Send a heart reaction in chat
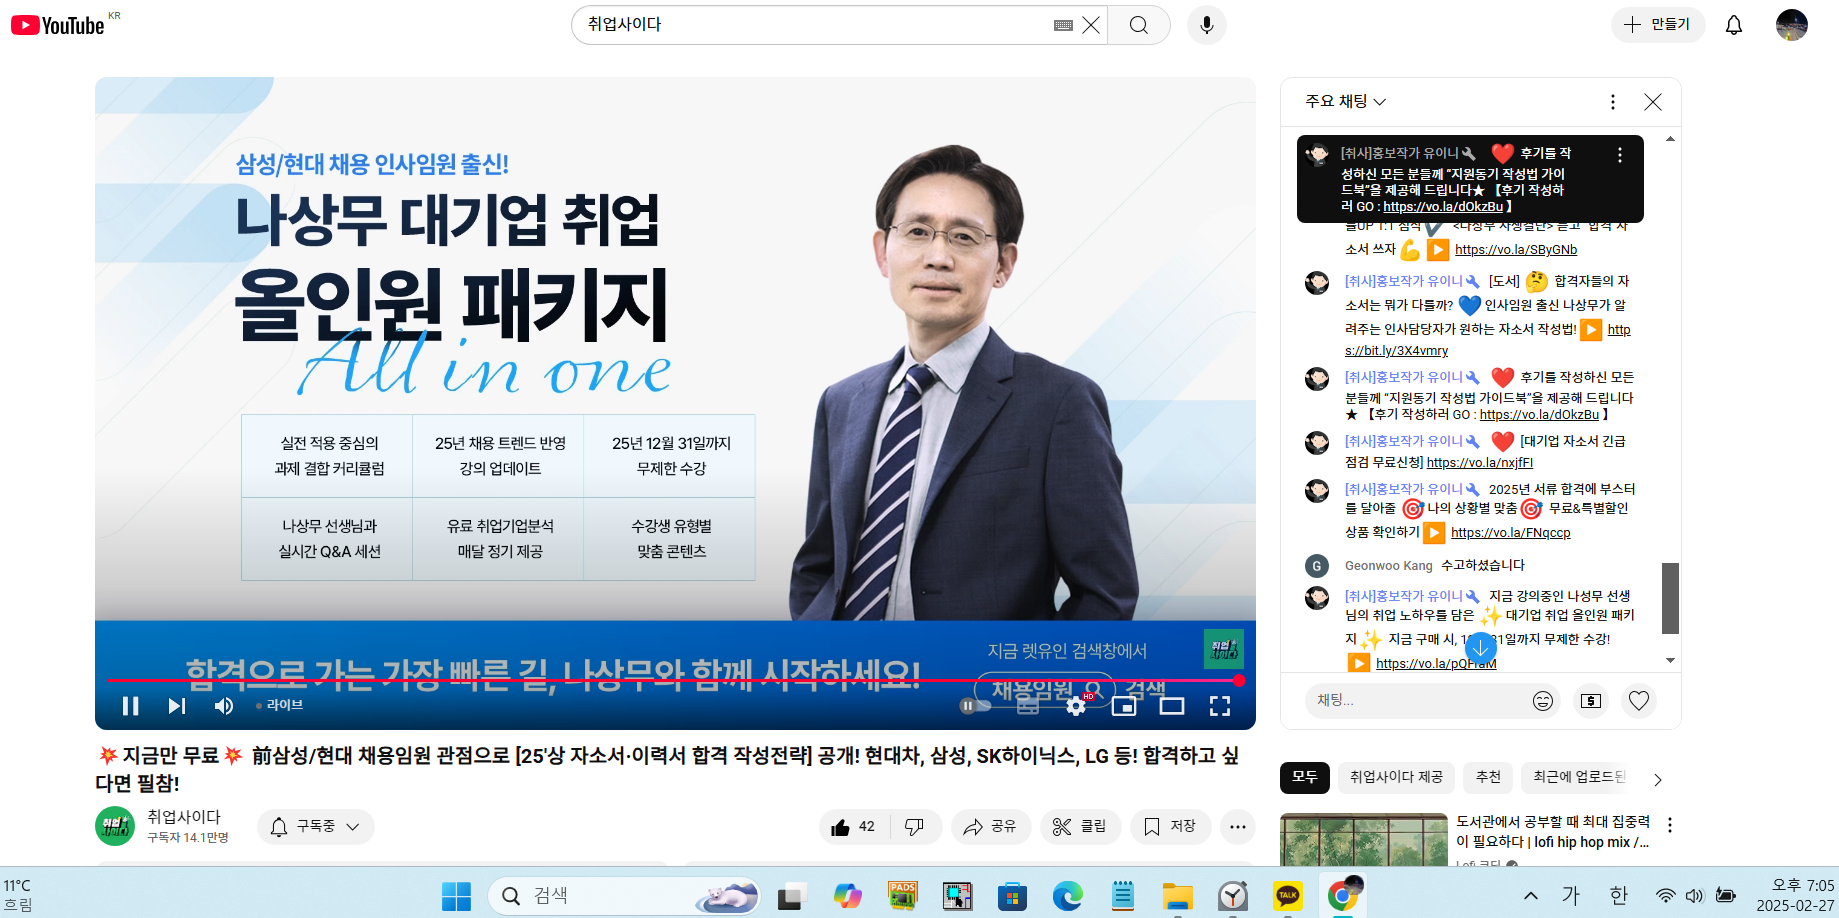 1639,701
